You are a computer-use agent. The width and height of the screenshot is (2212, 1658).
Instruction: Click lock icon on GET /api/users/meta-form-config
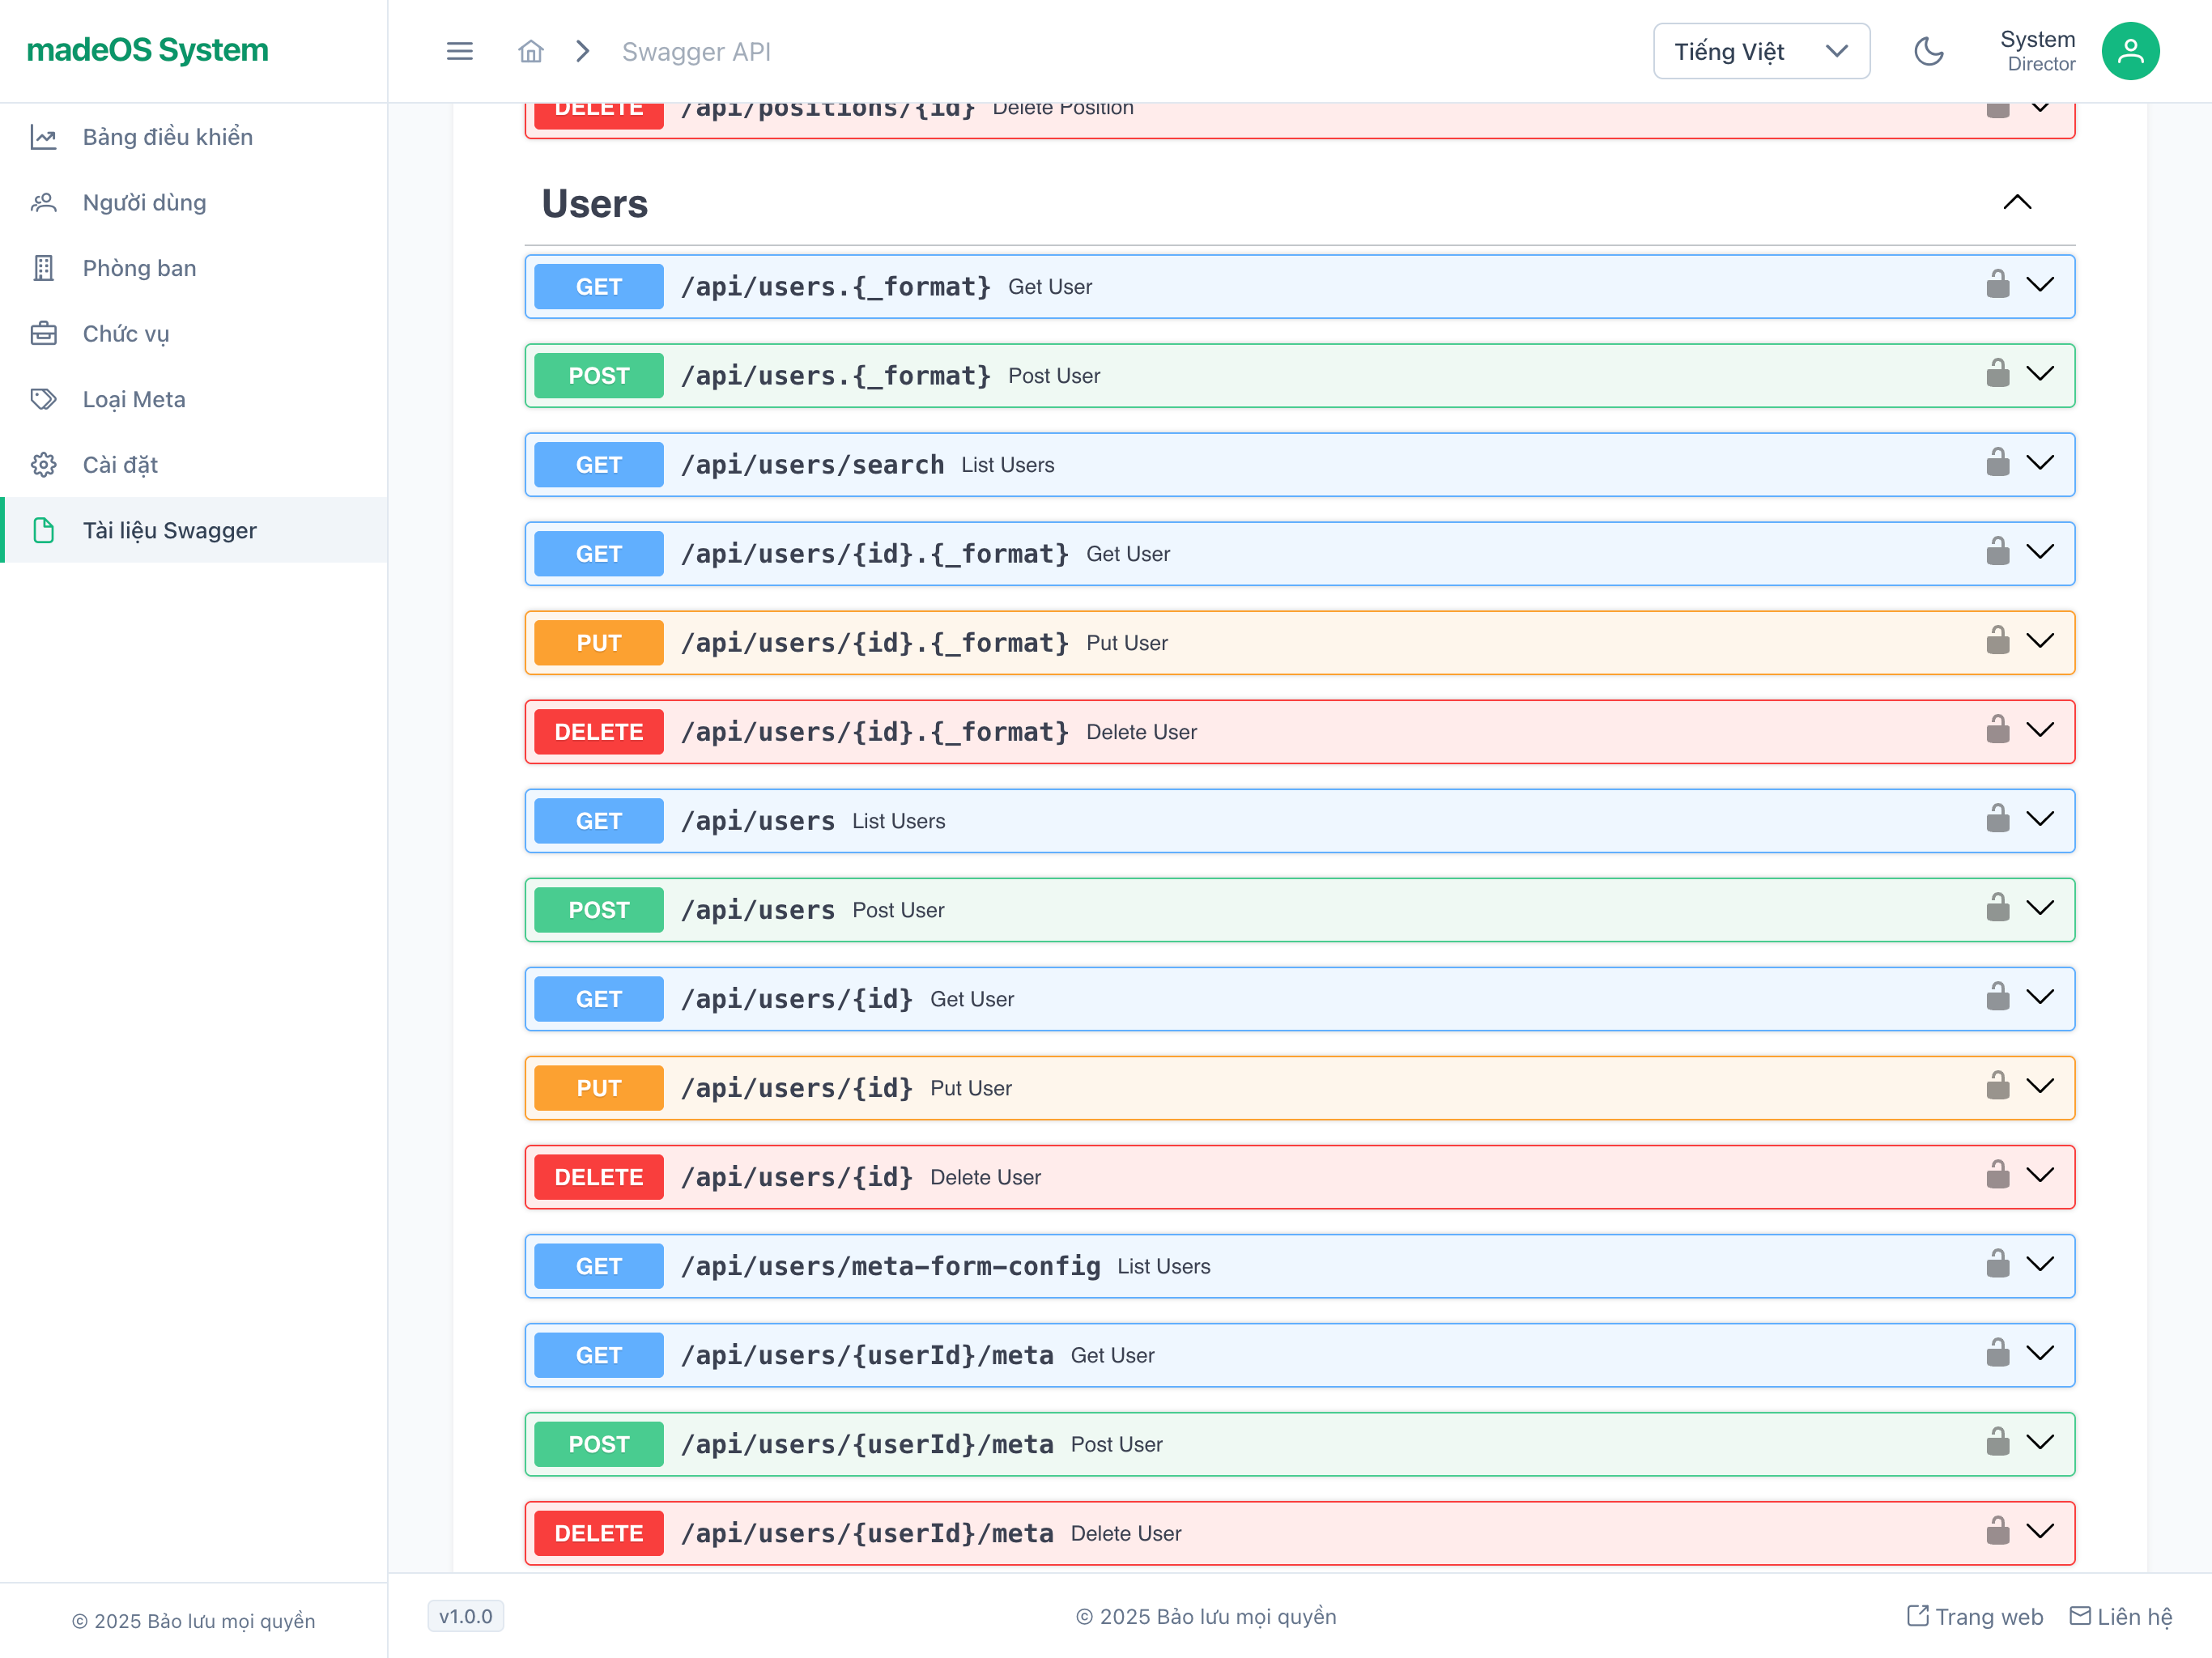coord(1997,1263)
